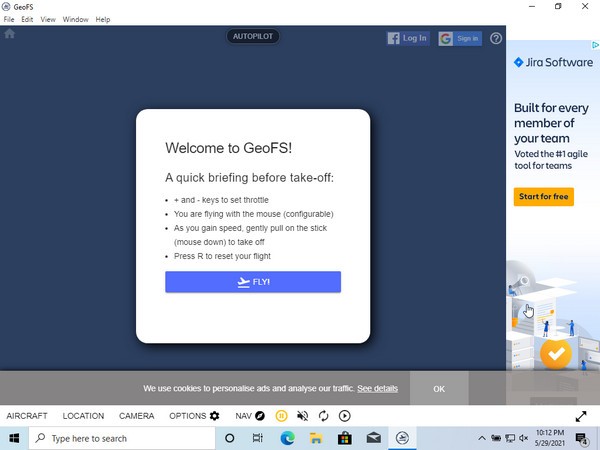600x450 pixels.
Task: Open the File menu
Action: 9,19
